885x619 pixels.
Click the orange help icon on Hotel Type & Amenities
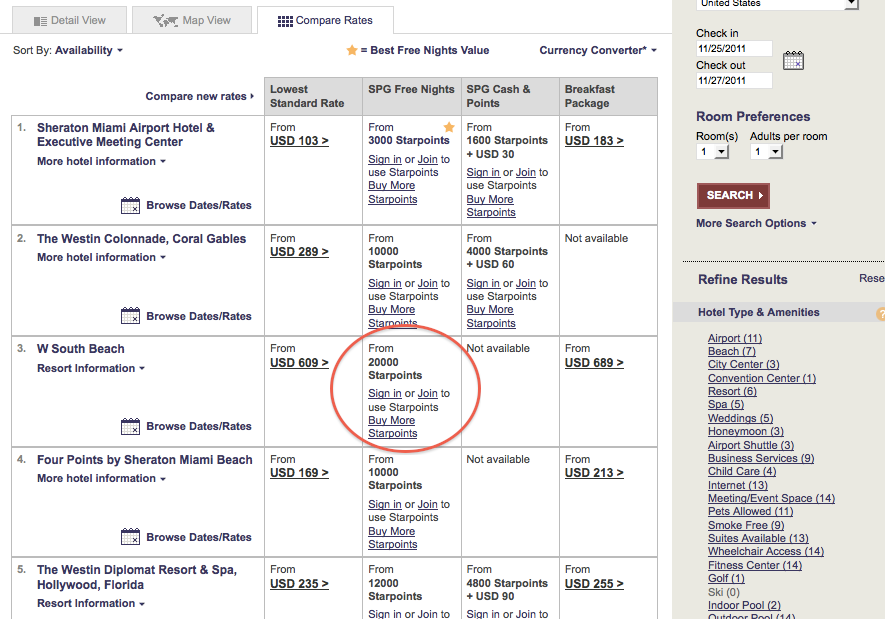pyautogui.click(x=880, y=314)
